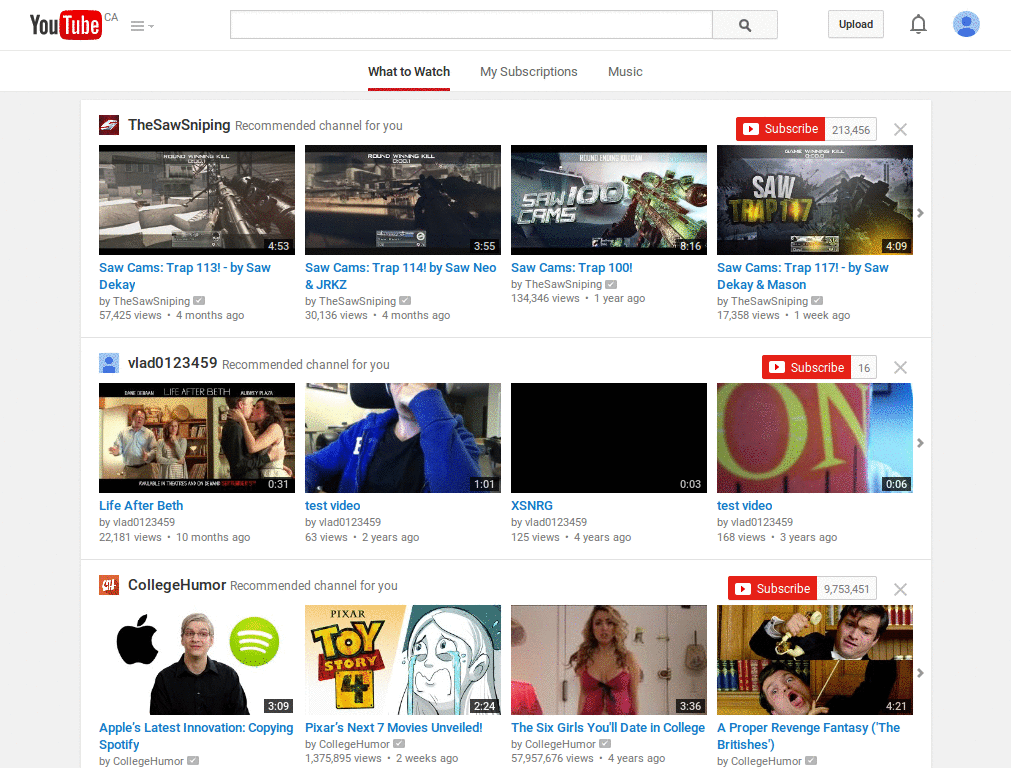Screen dimensions: 1024x768
Task: Click TheSawSniping subscriber count 213,456
Action: pyautogui.click(x=850, y=129)
